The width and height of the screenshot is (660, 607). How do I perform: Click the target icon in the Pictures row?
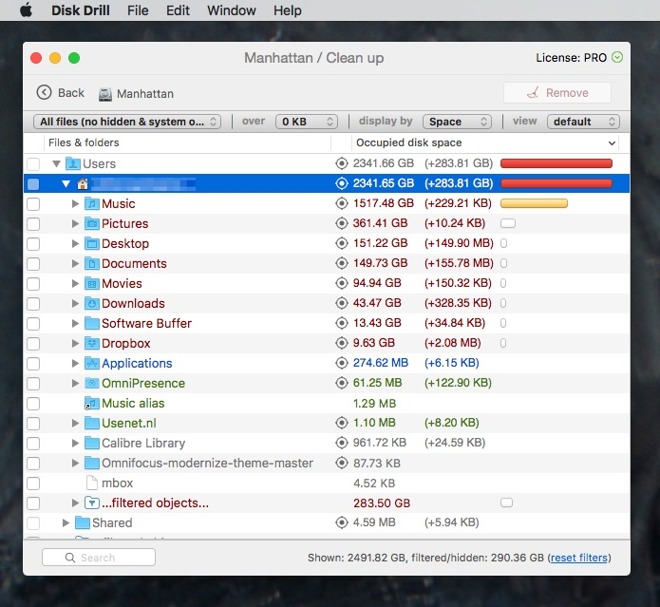click(341, 223)
